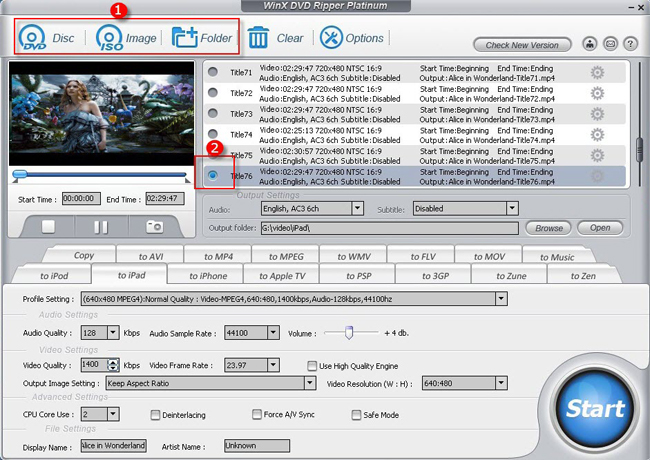Click the email envelope icon button
Image resolution: width=650 pixels, height=460 pixels.
[x=610, y=44]
